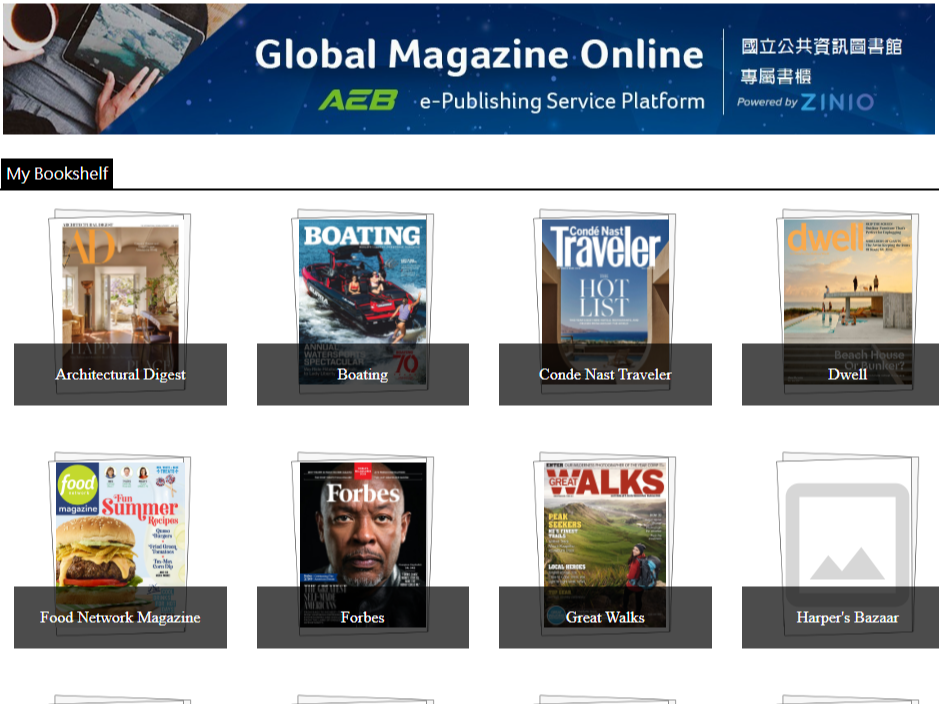Click the Harper's Bazaar title label

pos(847,618)
